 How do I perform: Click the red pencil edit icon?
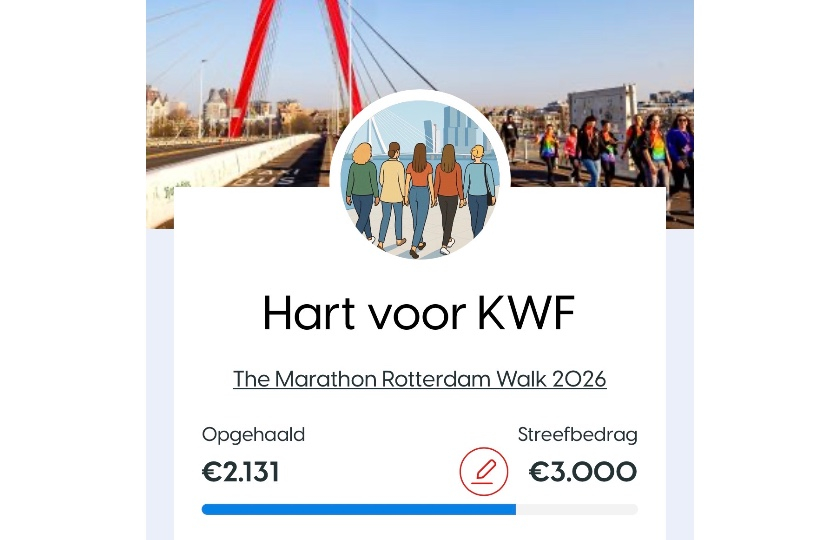click(x=483, y=471)
